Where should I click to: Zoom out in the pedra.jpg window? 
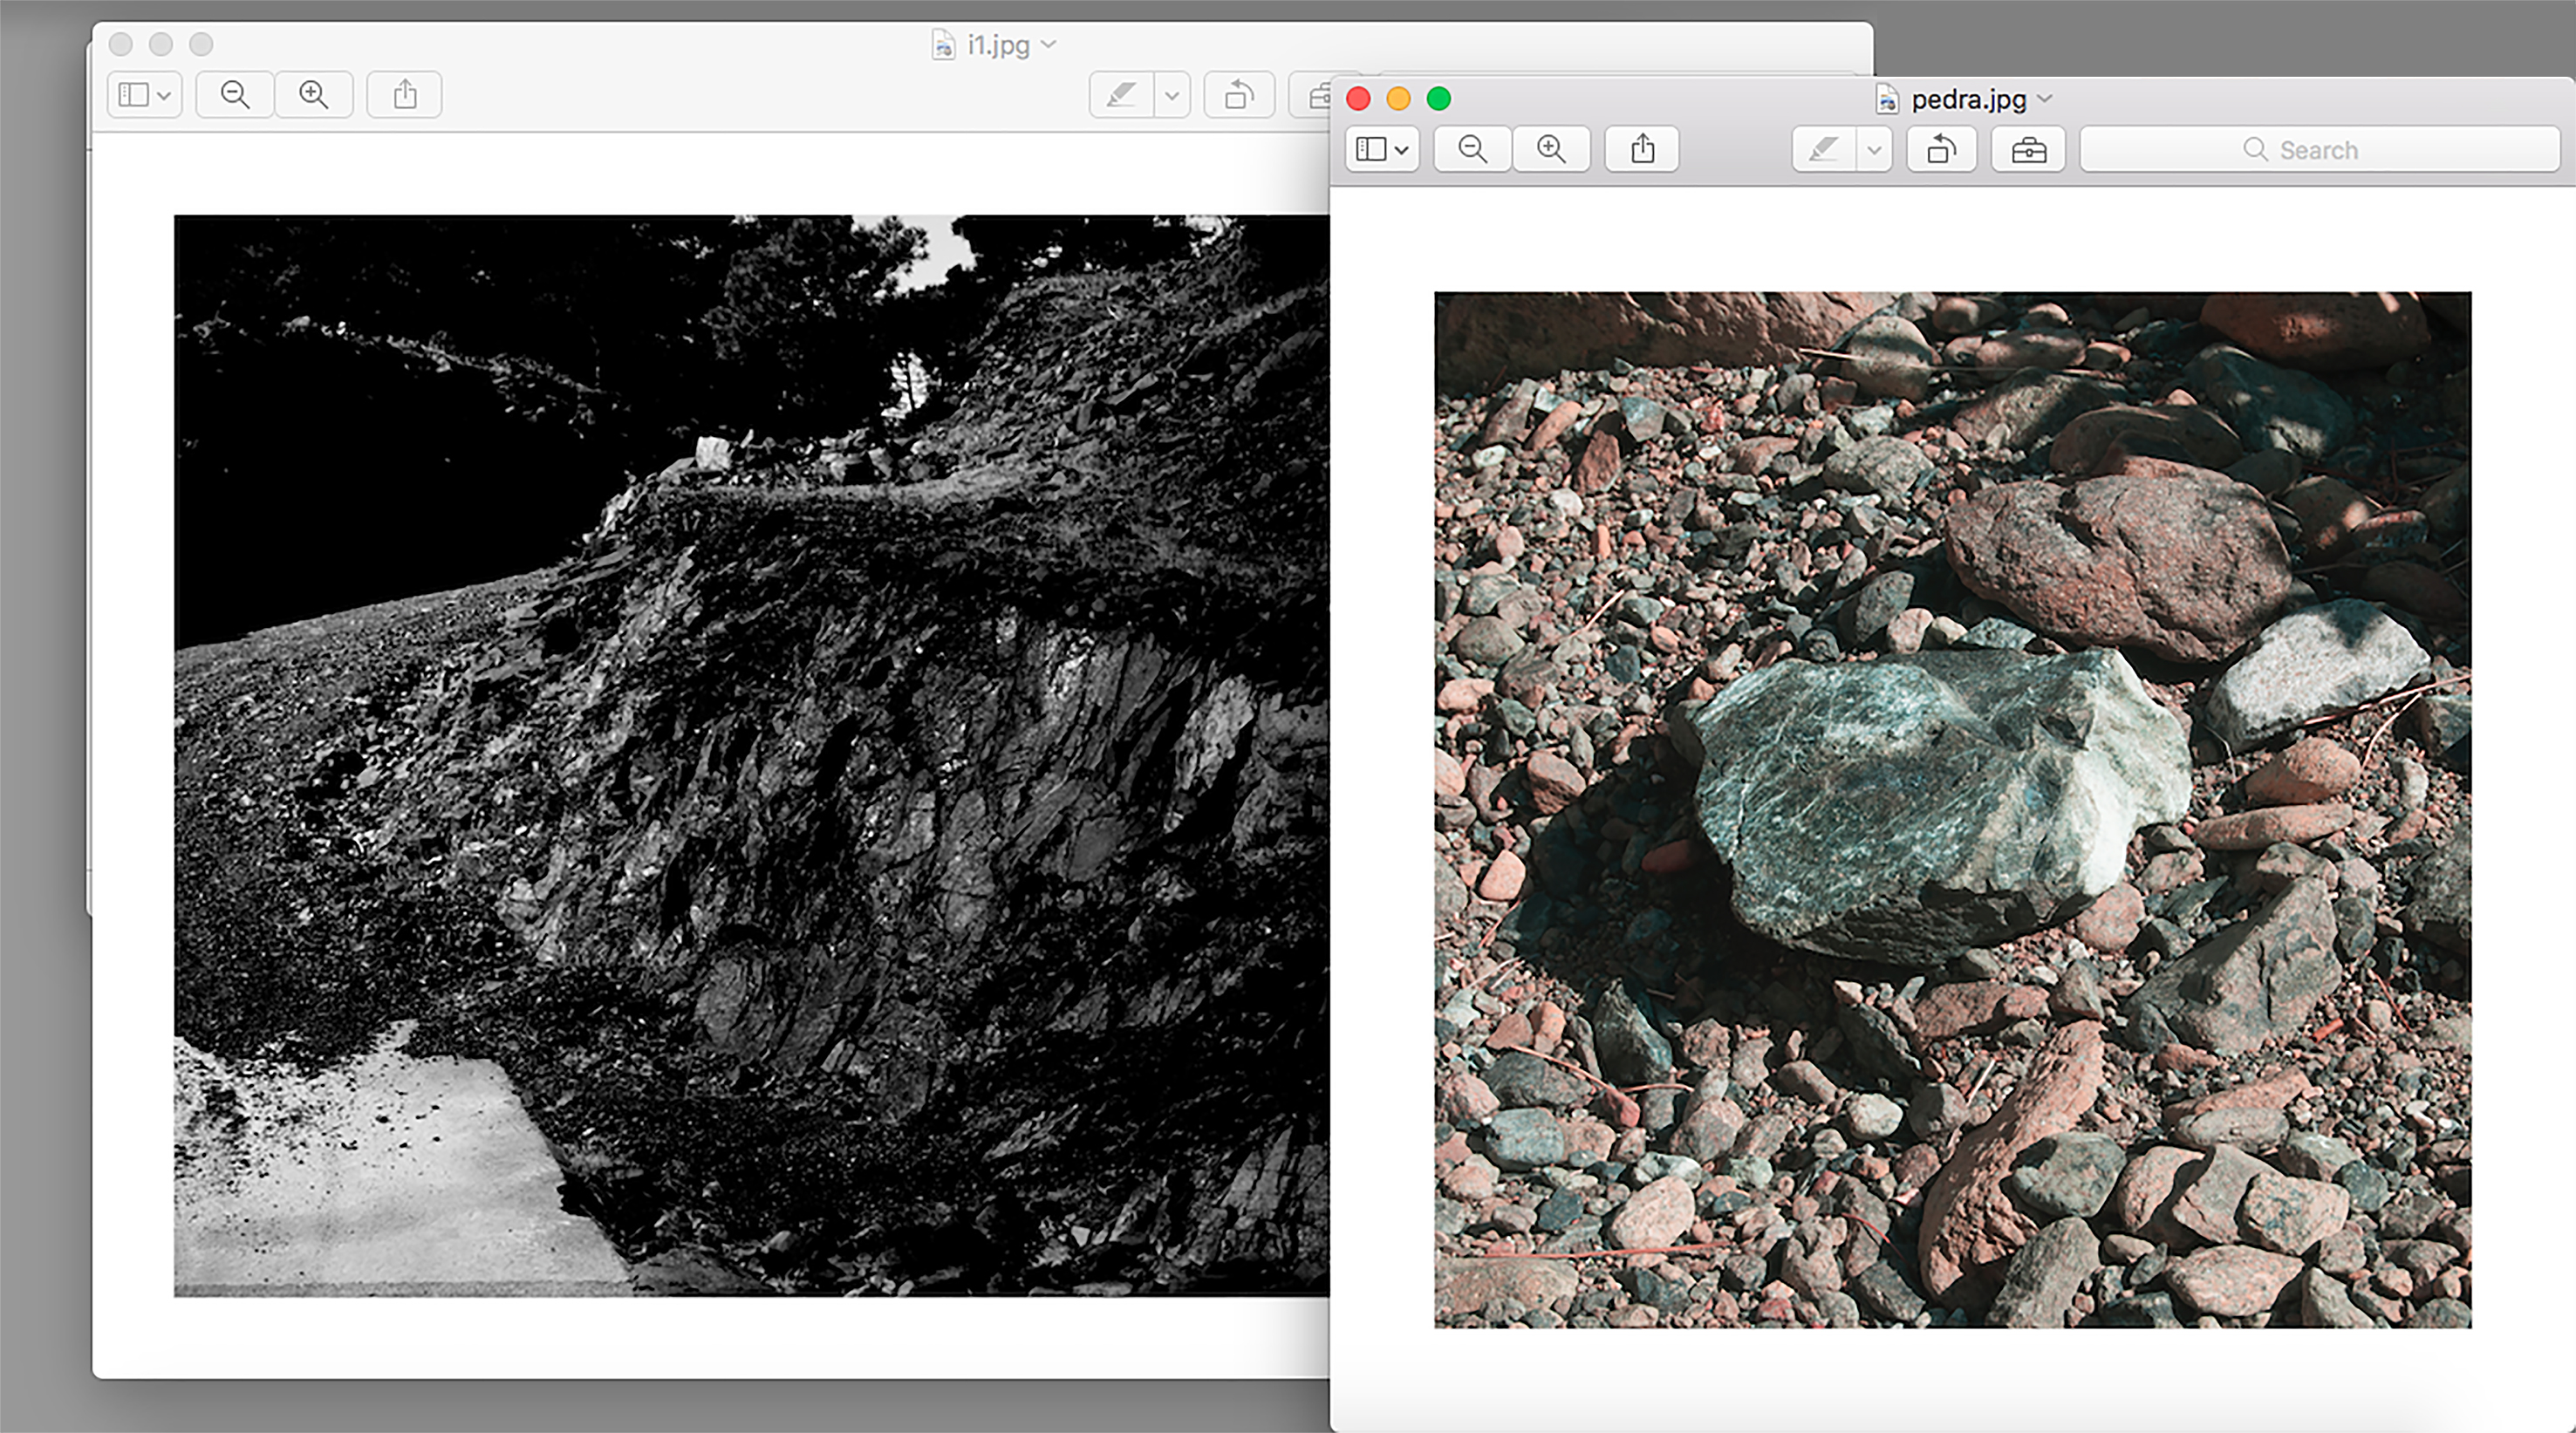(1472, 150)
